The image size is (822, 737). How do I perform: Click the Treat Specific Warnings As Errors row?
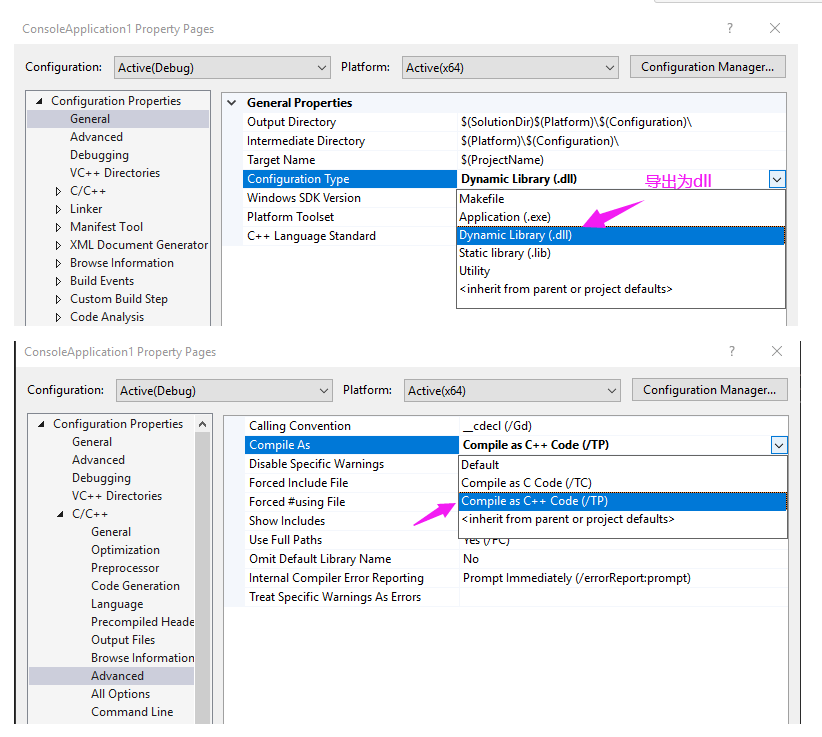335,597
